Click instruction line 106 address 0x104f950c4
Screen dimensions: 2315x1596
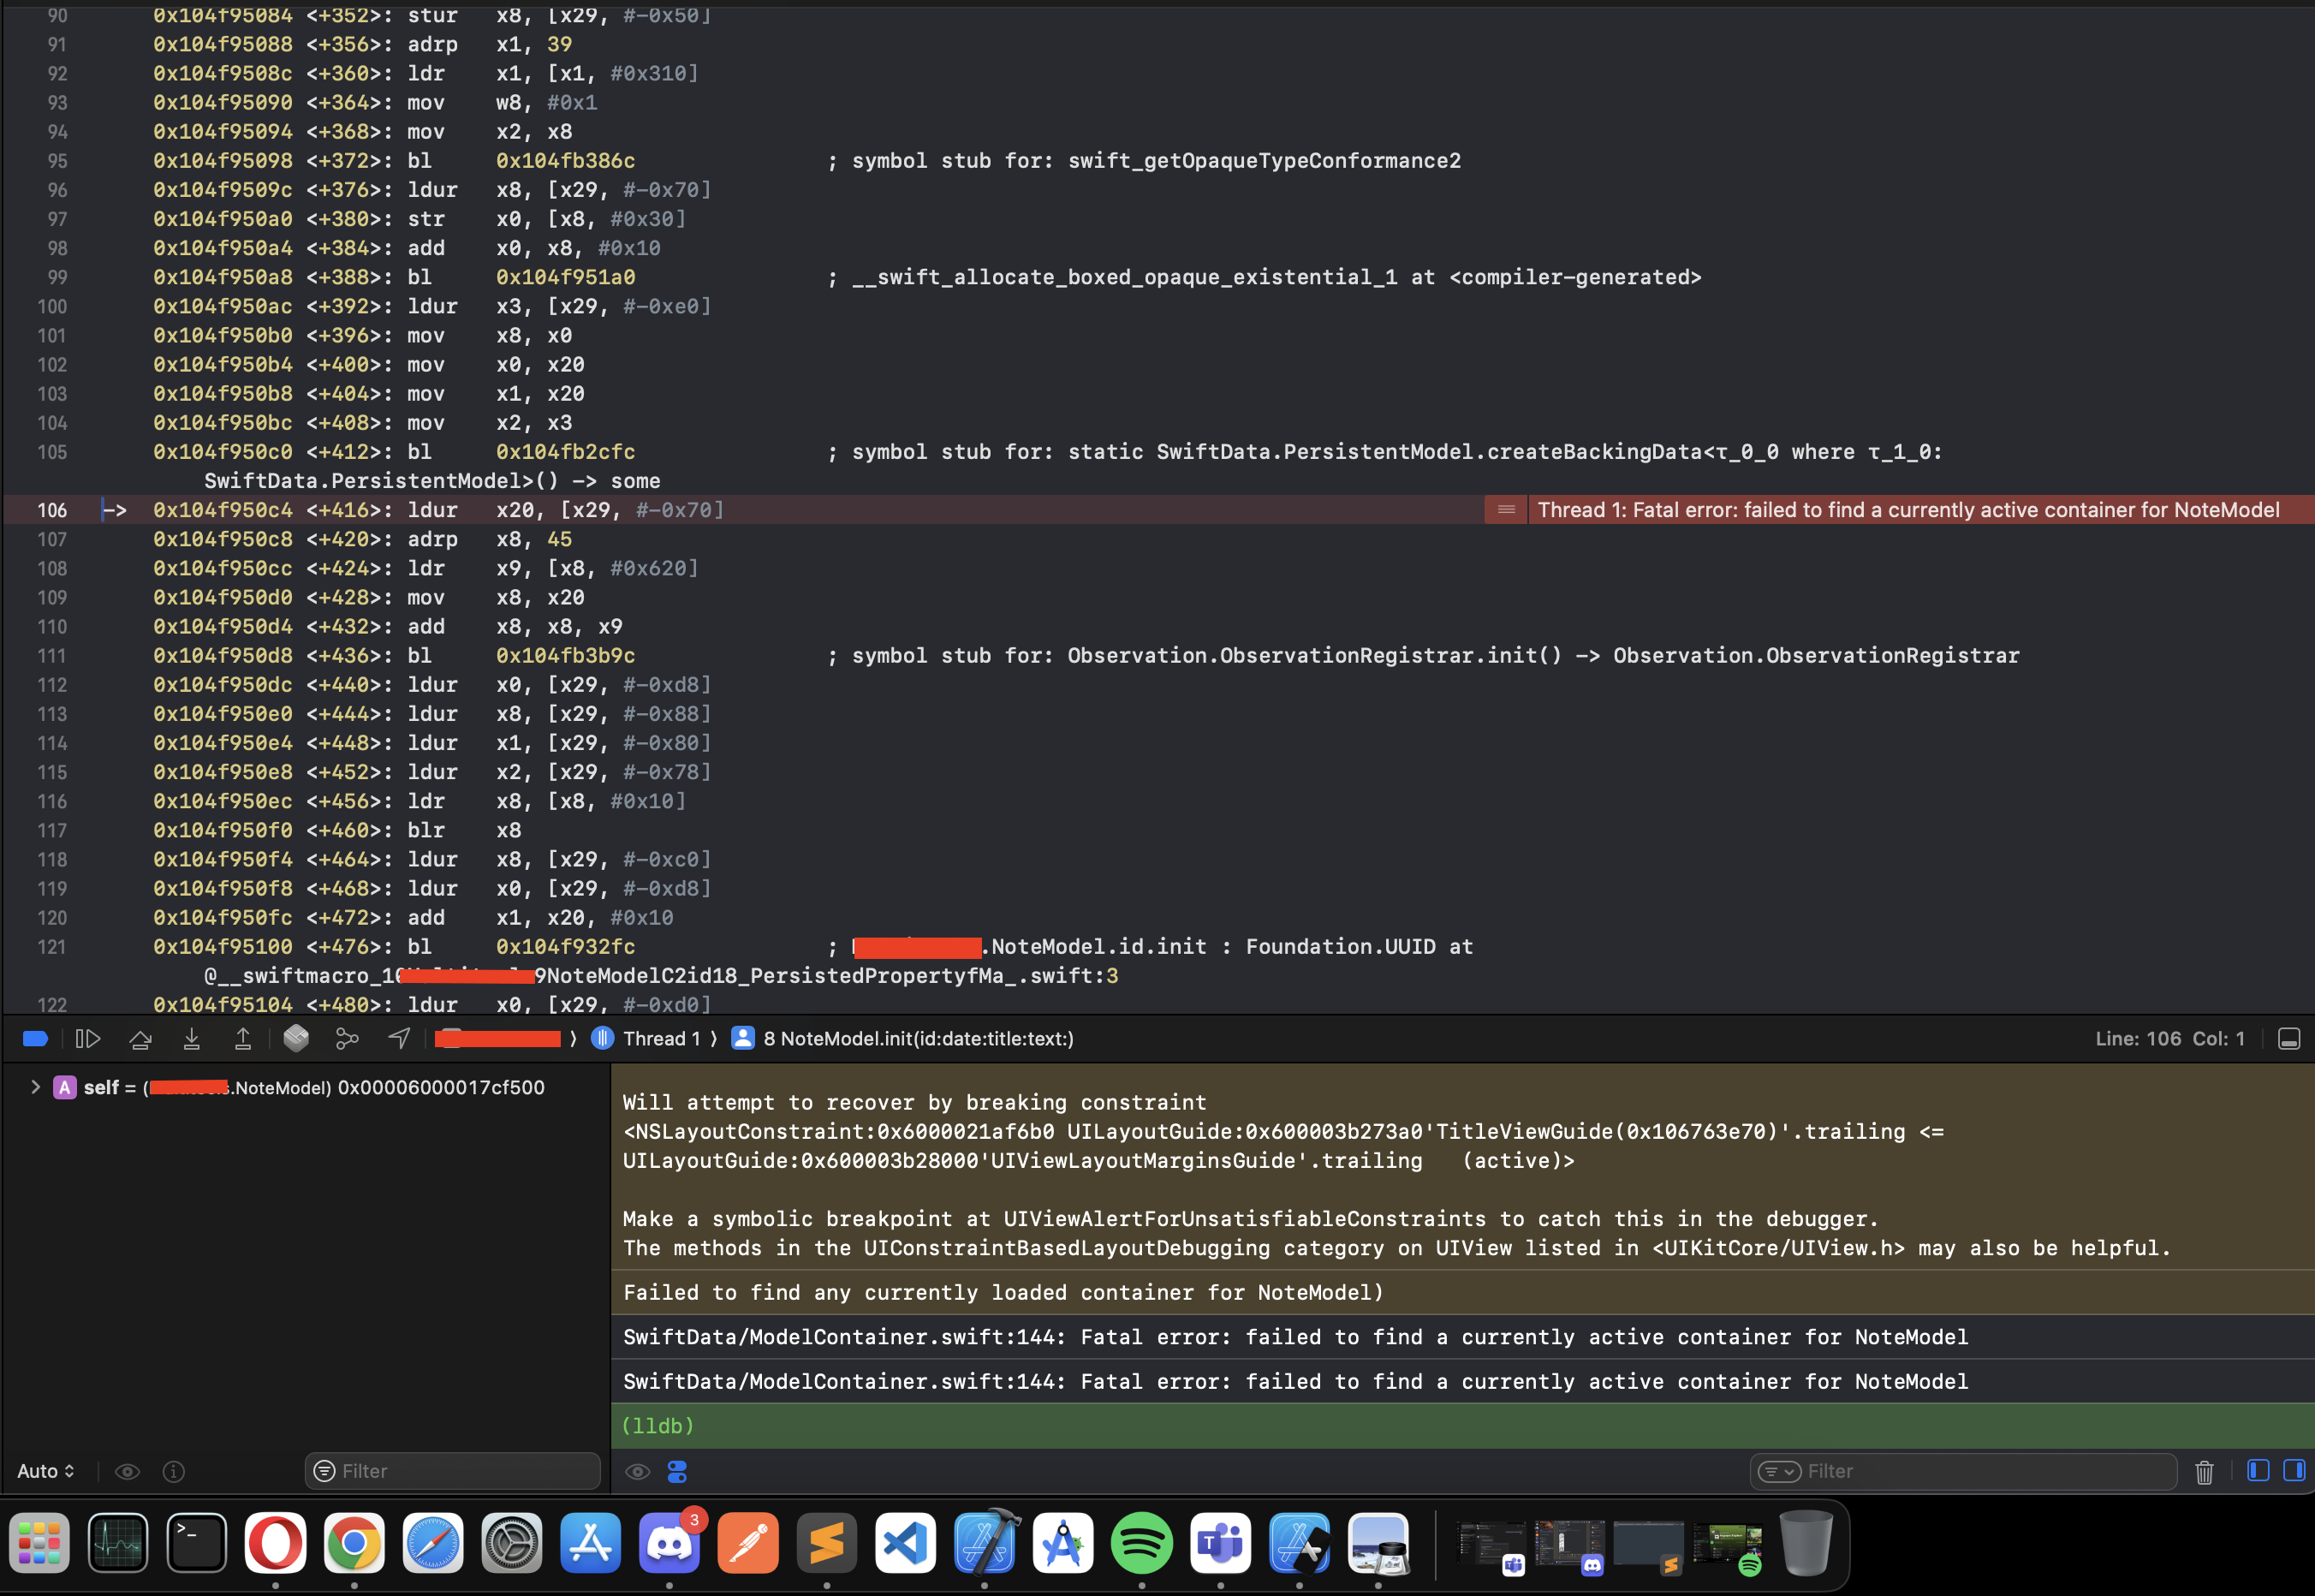223,510
